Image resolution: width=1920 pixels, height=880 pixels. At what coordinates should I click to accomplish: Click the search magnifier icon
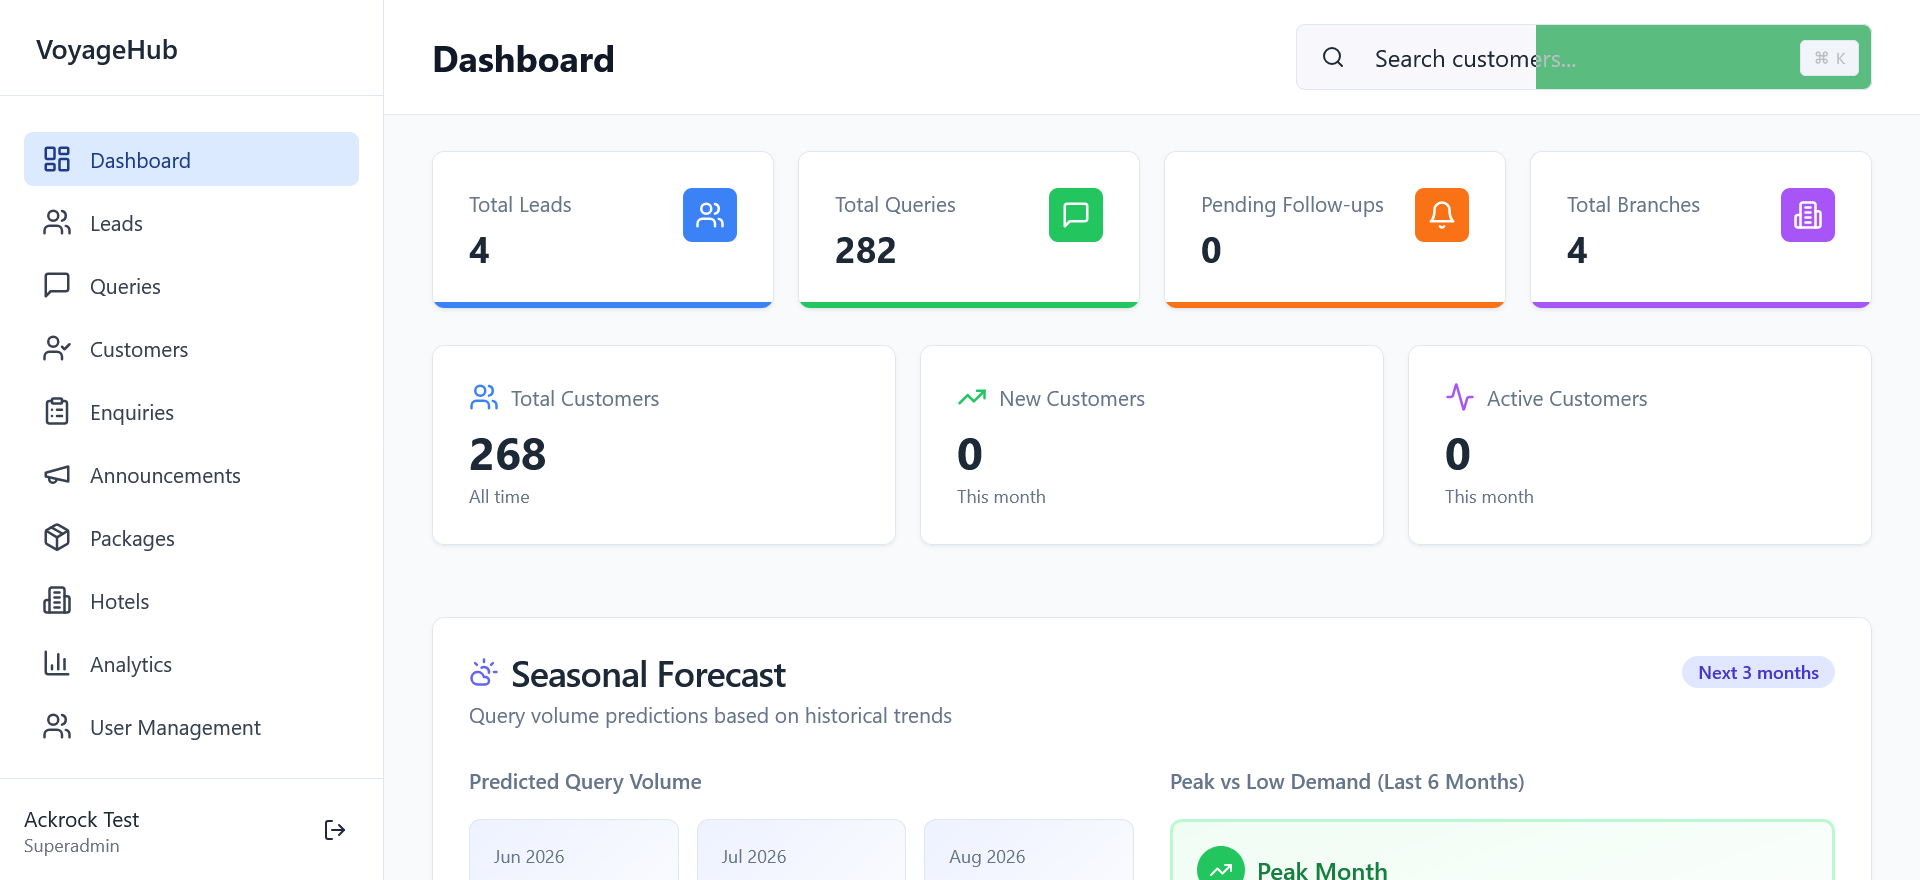(1333, 57)
